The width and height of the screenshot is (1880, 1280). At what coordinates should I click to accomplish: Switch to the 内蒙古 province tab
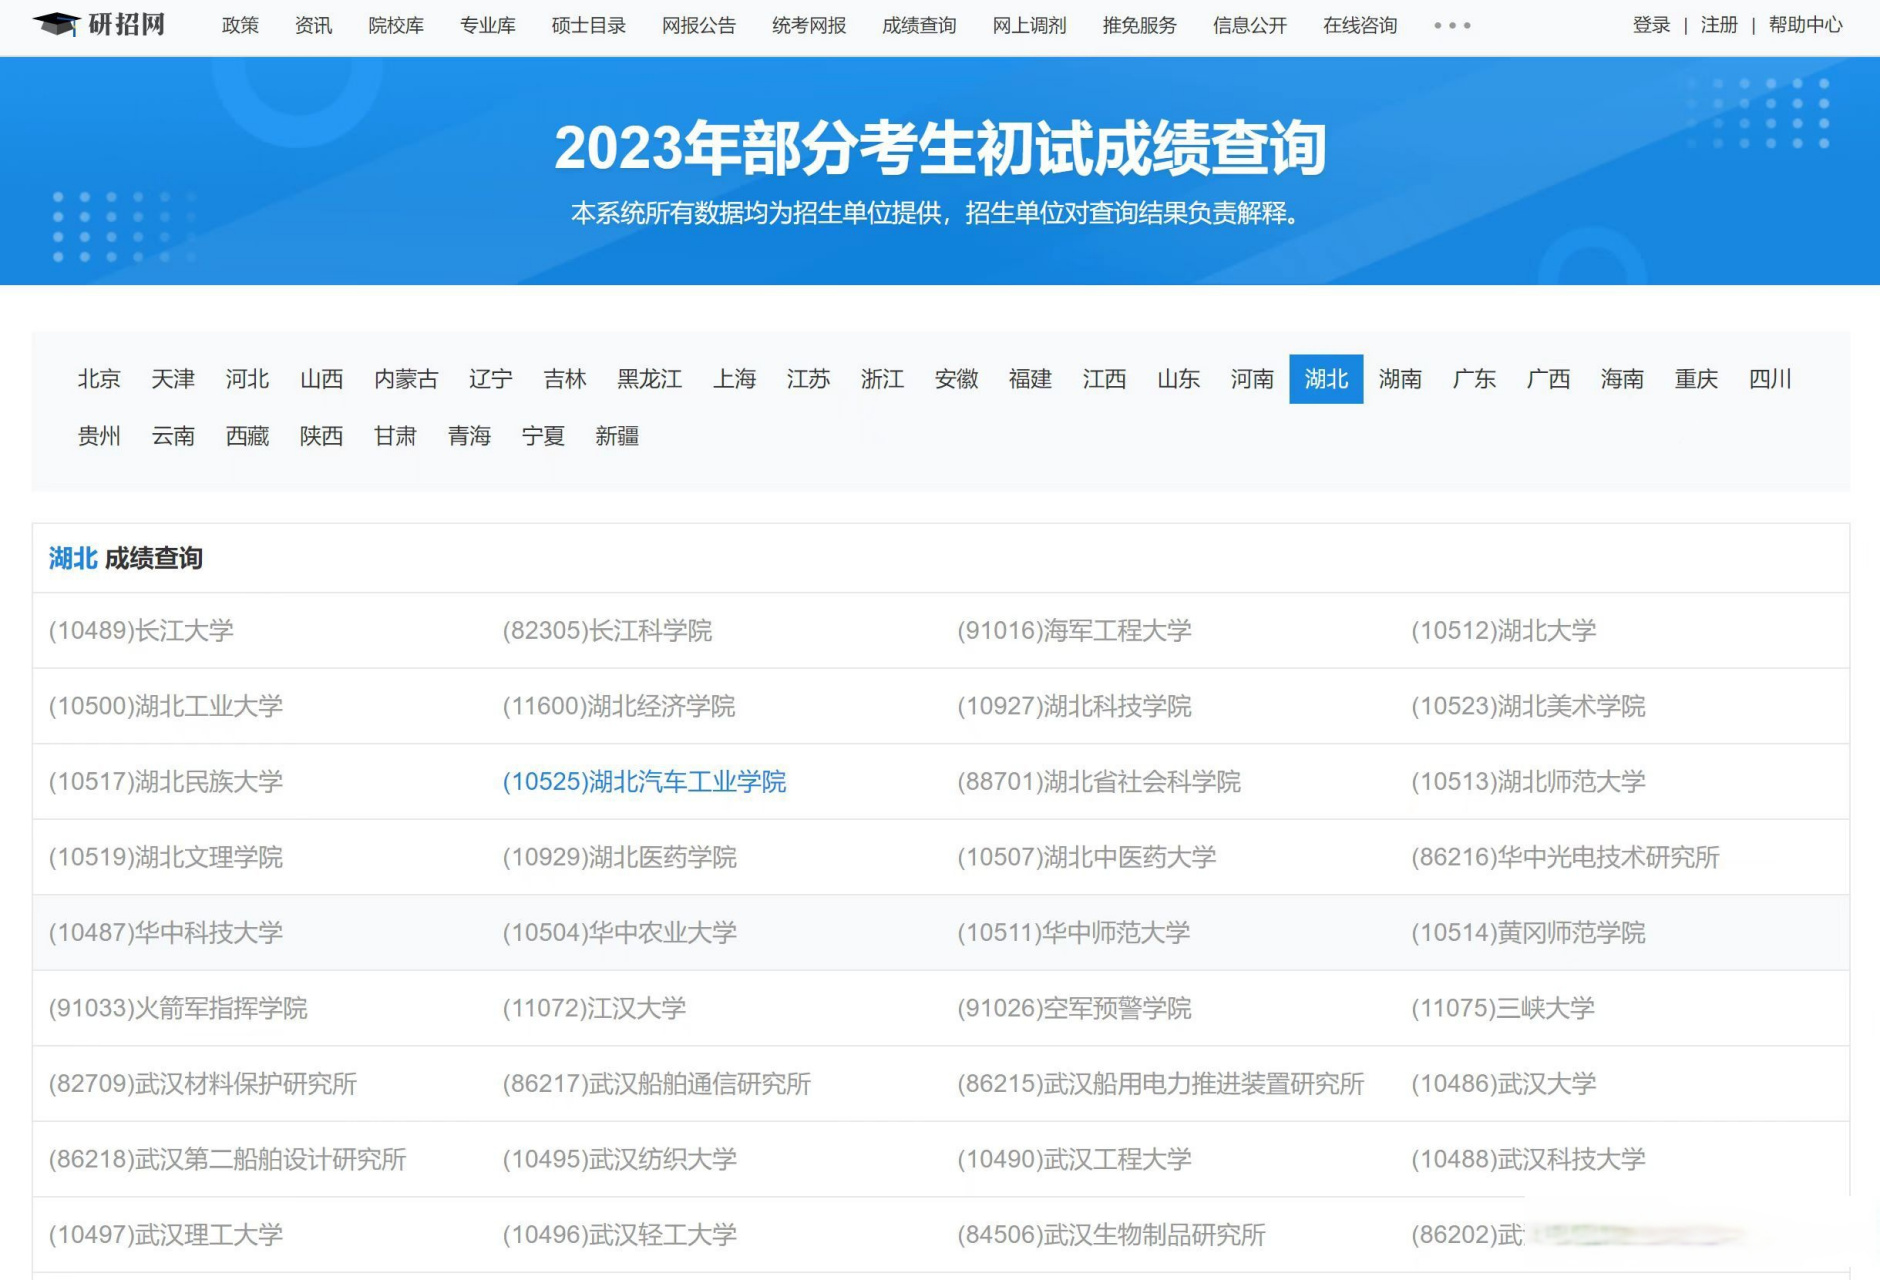tap(406, 379)
